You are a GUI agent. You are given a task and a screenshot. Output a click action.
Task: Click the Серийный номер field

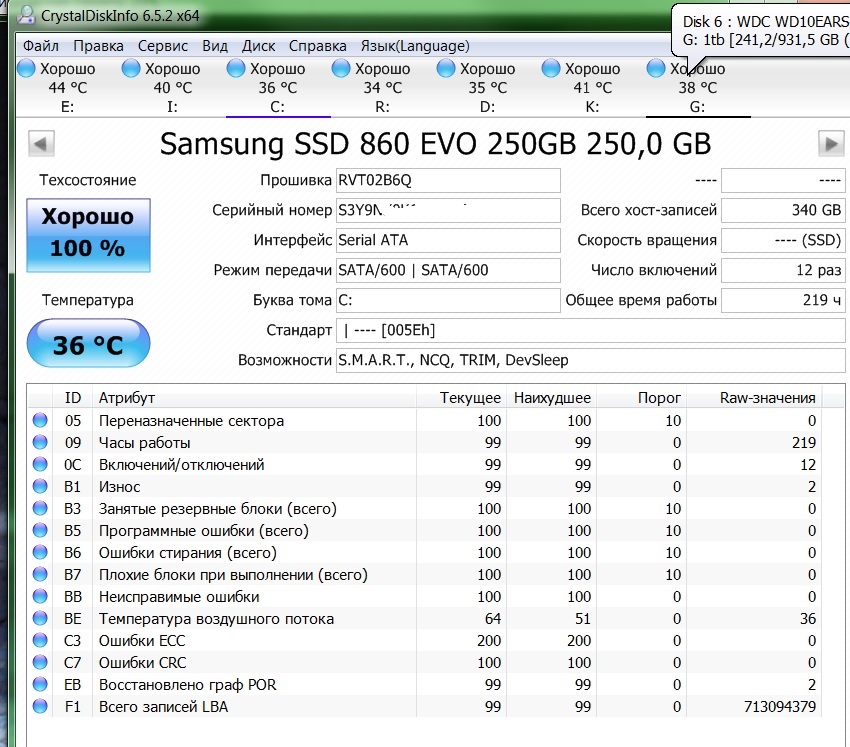(448, 210)
